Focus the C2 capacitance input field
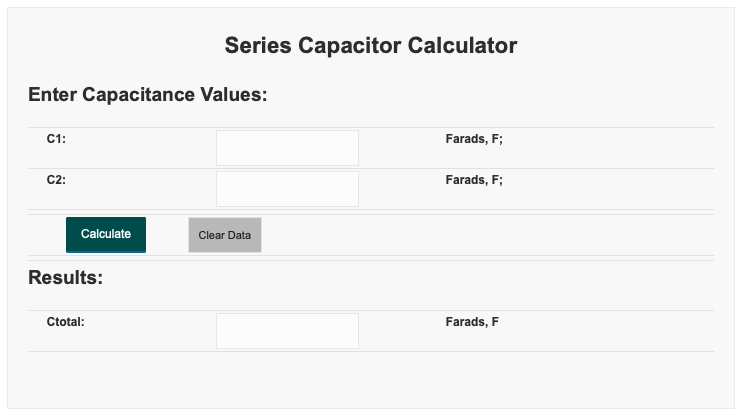The width and height of the screenshot is (745, 419). tap(287, 189)
